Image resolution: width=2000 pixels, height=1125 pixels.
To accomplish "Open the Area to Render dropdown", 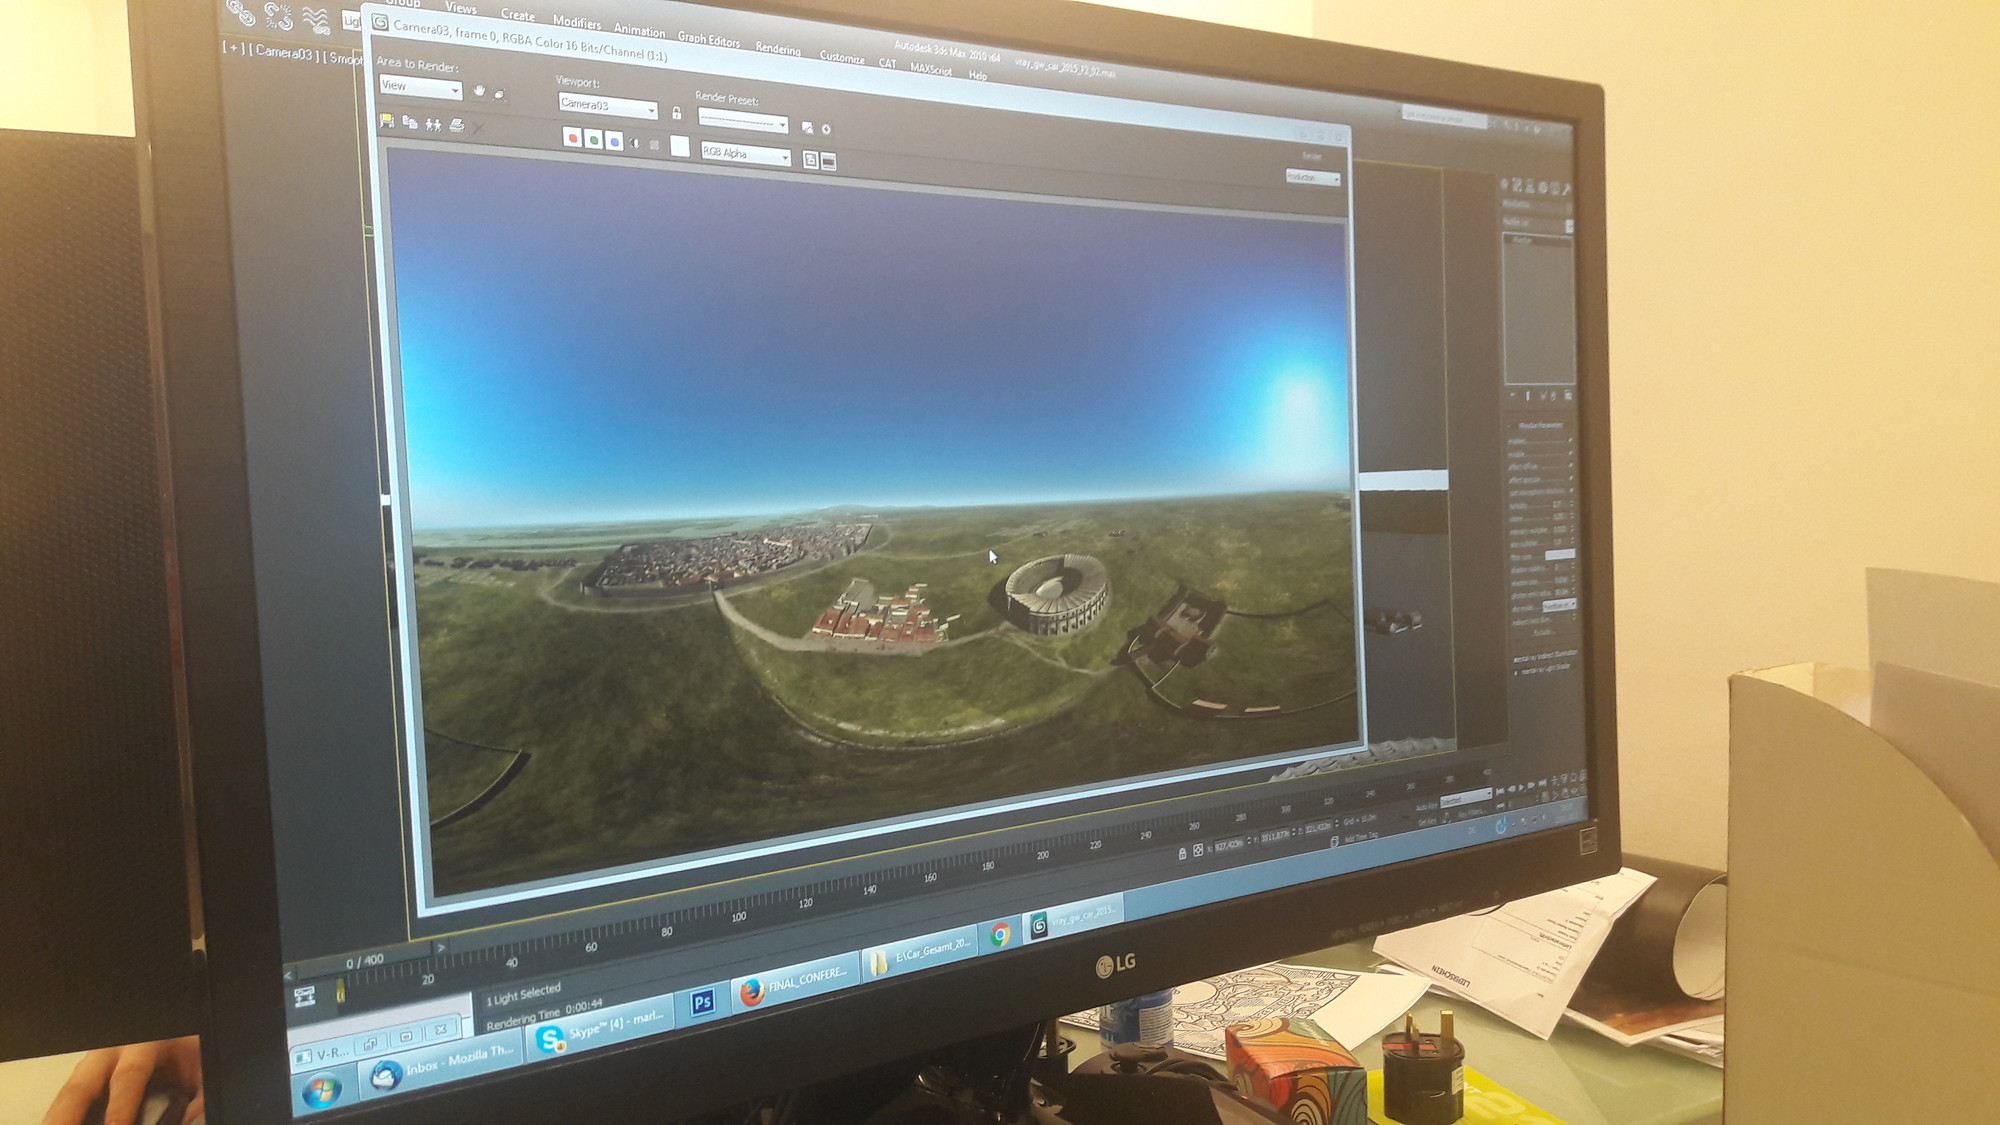I will [421, 88].
